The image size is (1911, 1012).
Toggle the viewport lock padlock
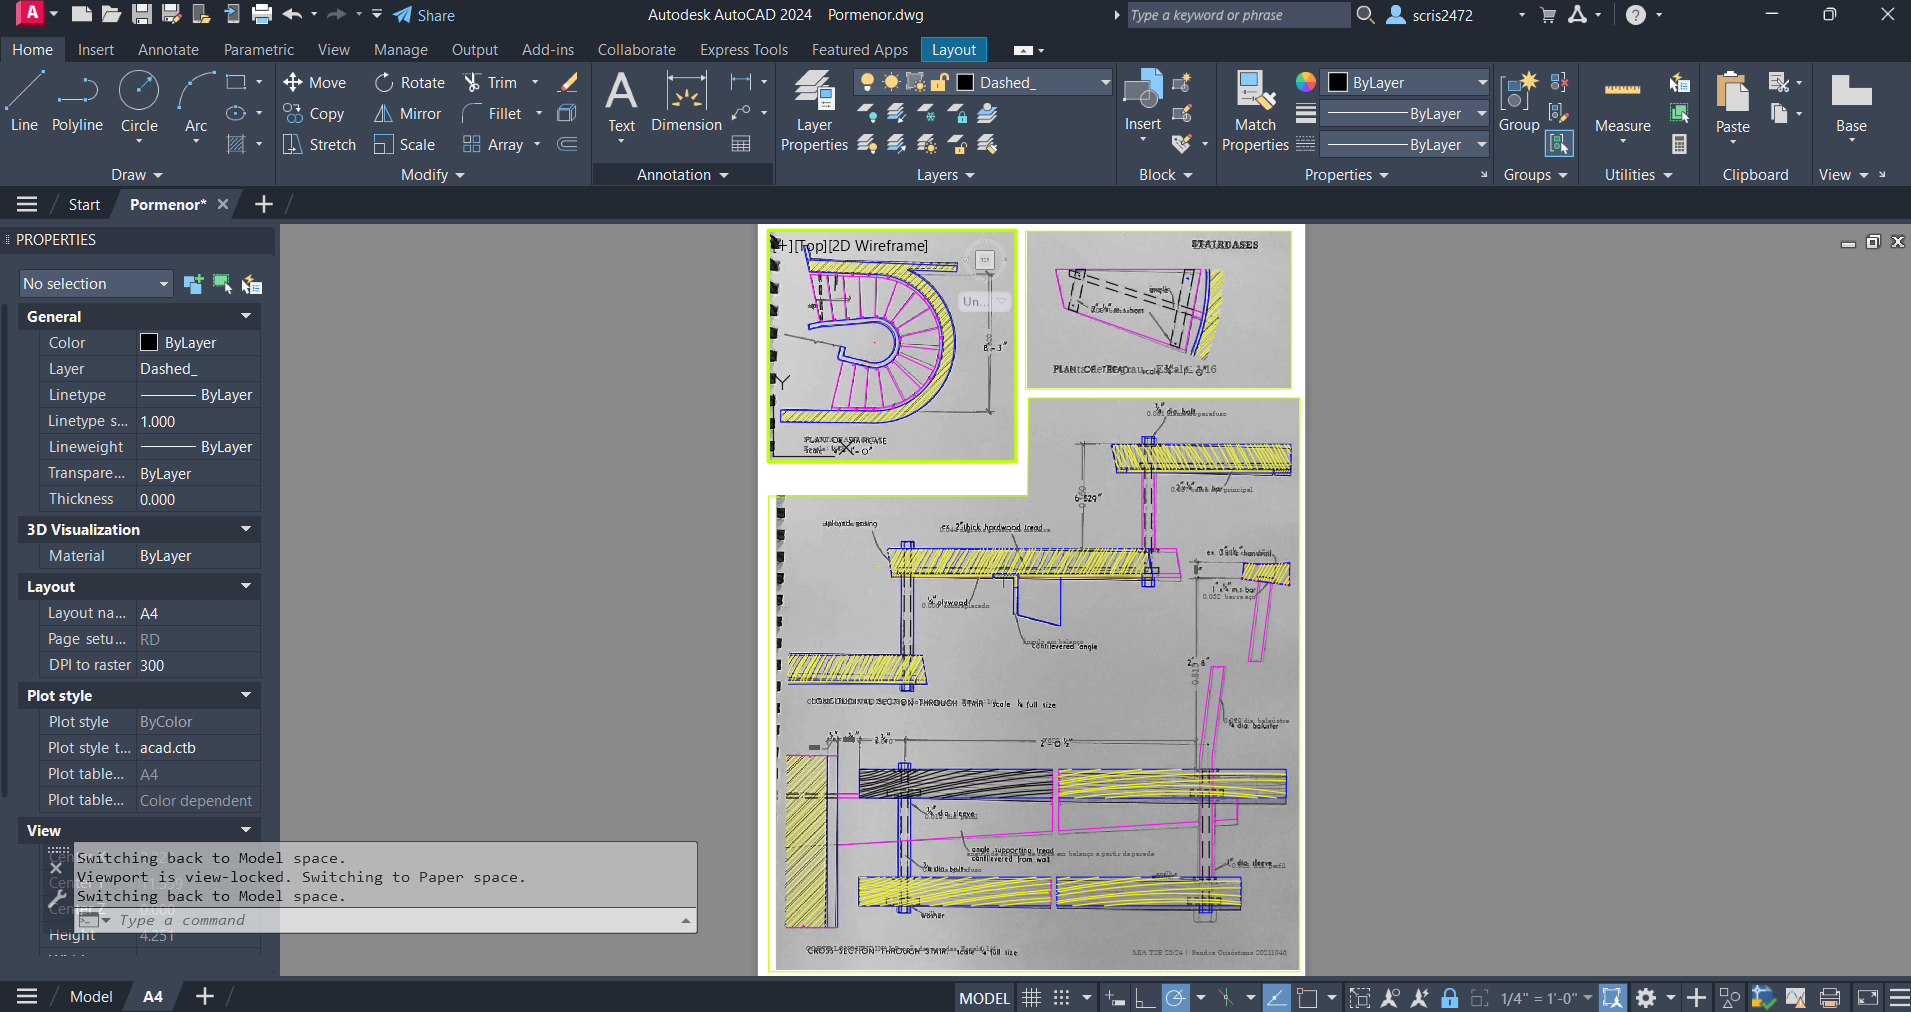[x=1450, y=997]
